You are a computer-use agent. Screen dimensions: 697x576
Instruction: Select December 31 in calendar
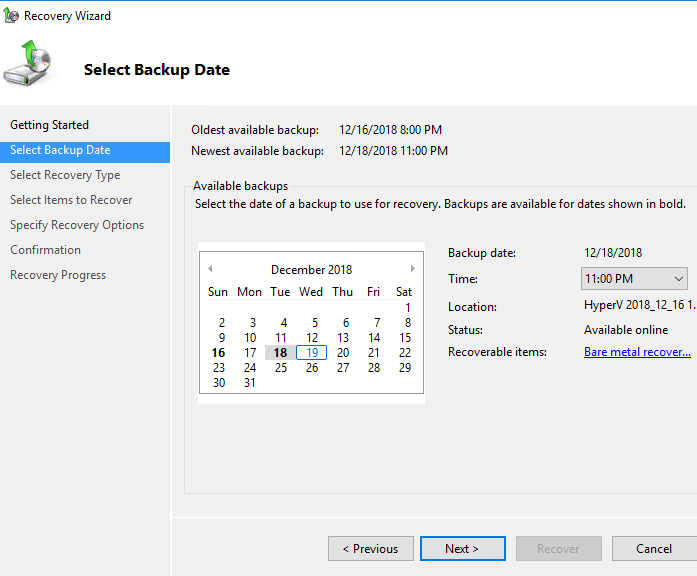point(250,383)
